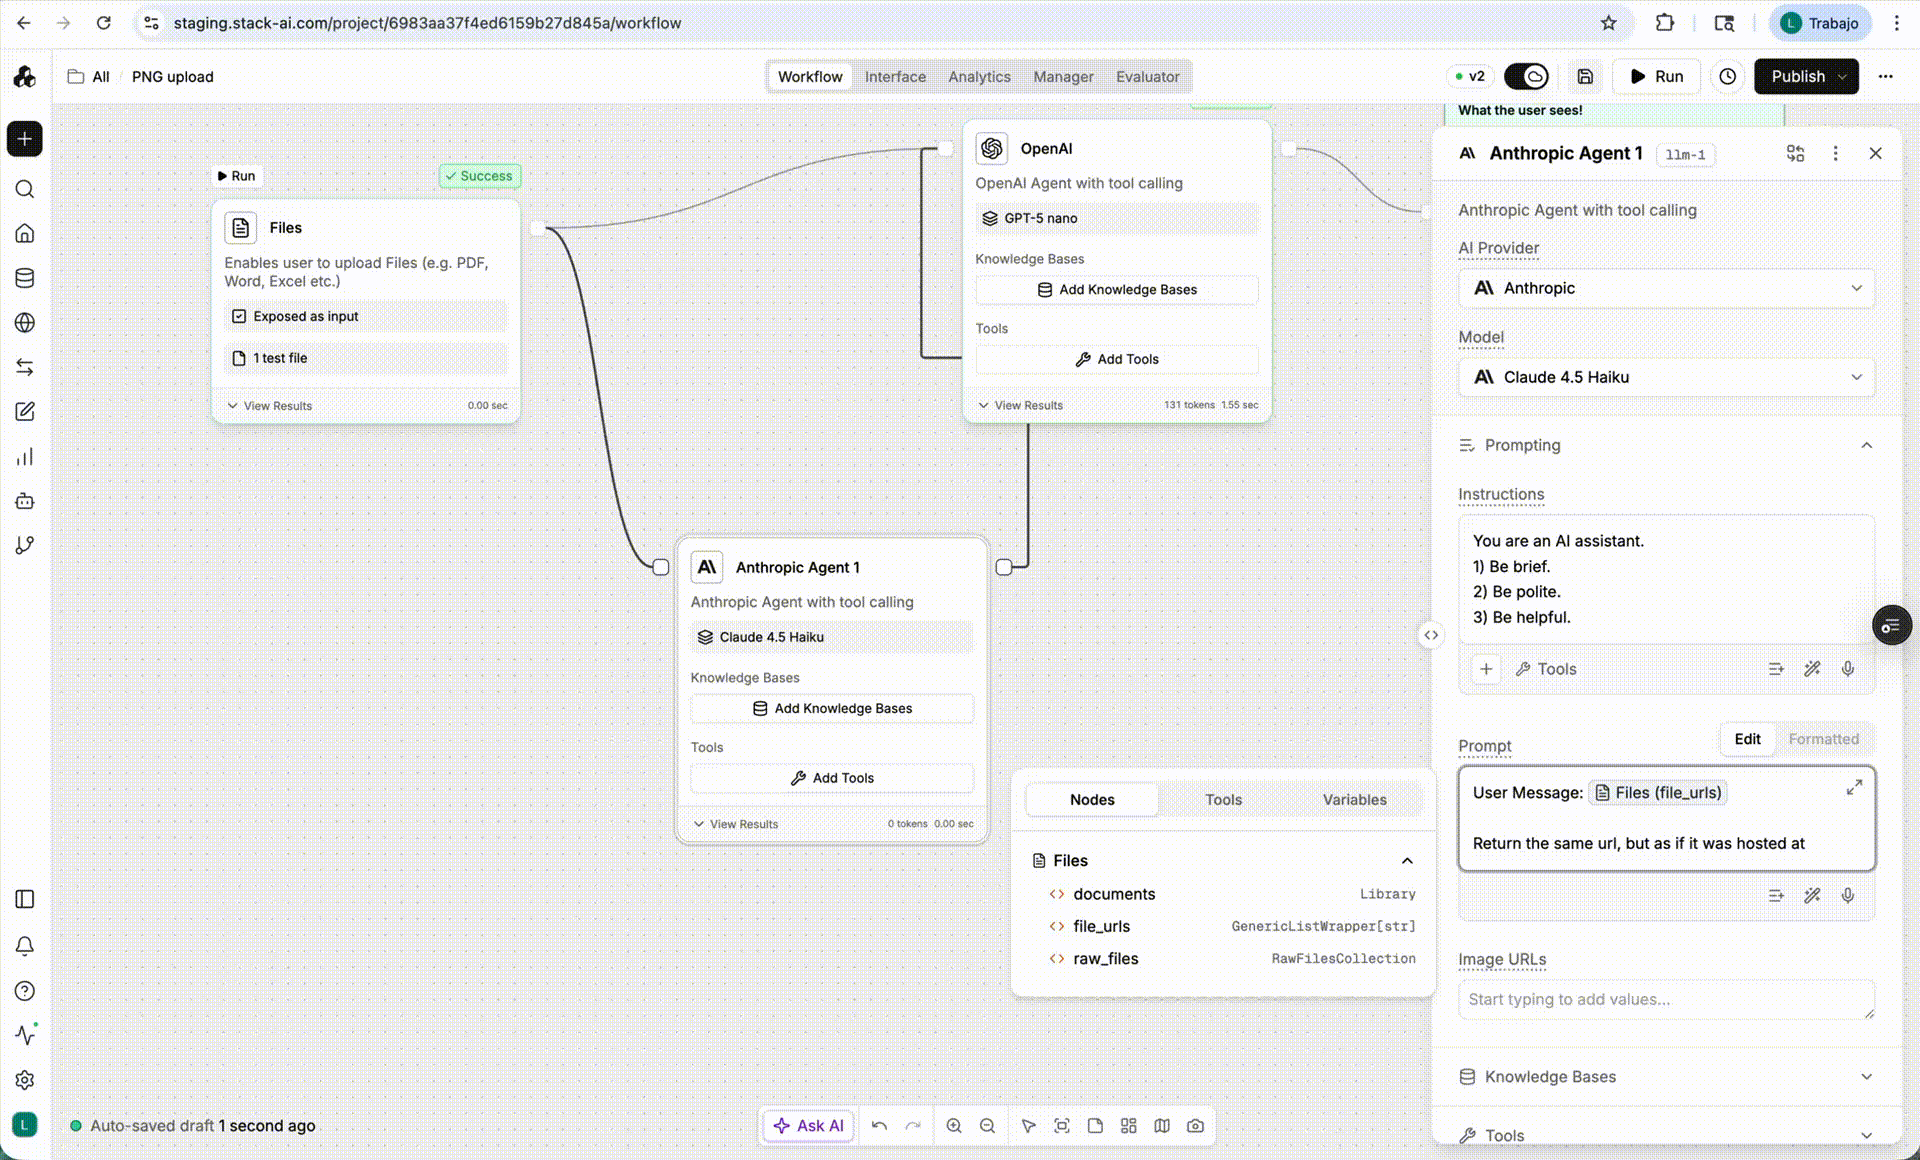Viewport: 1920px width, 1160px height.
Task: Expand the Prompt editor with arrows icon
Action: [x=1854, y=788]
